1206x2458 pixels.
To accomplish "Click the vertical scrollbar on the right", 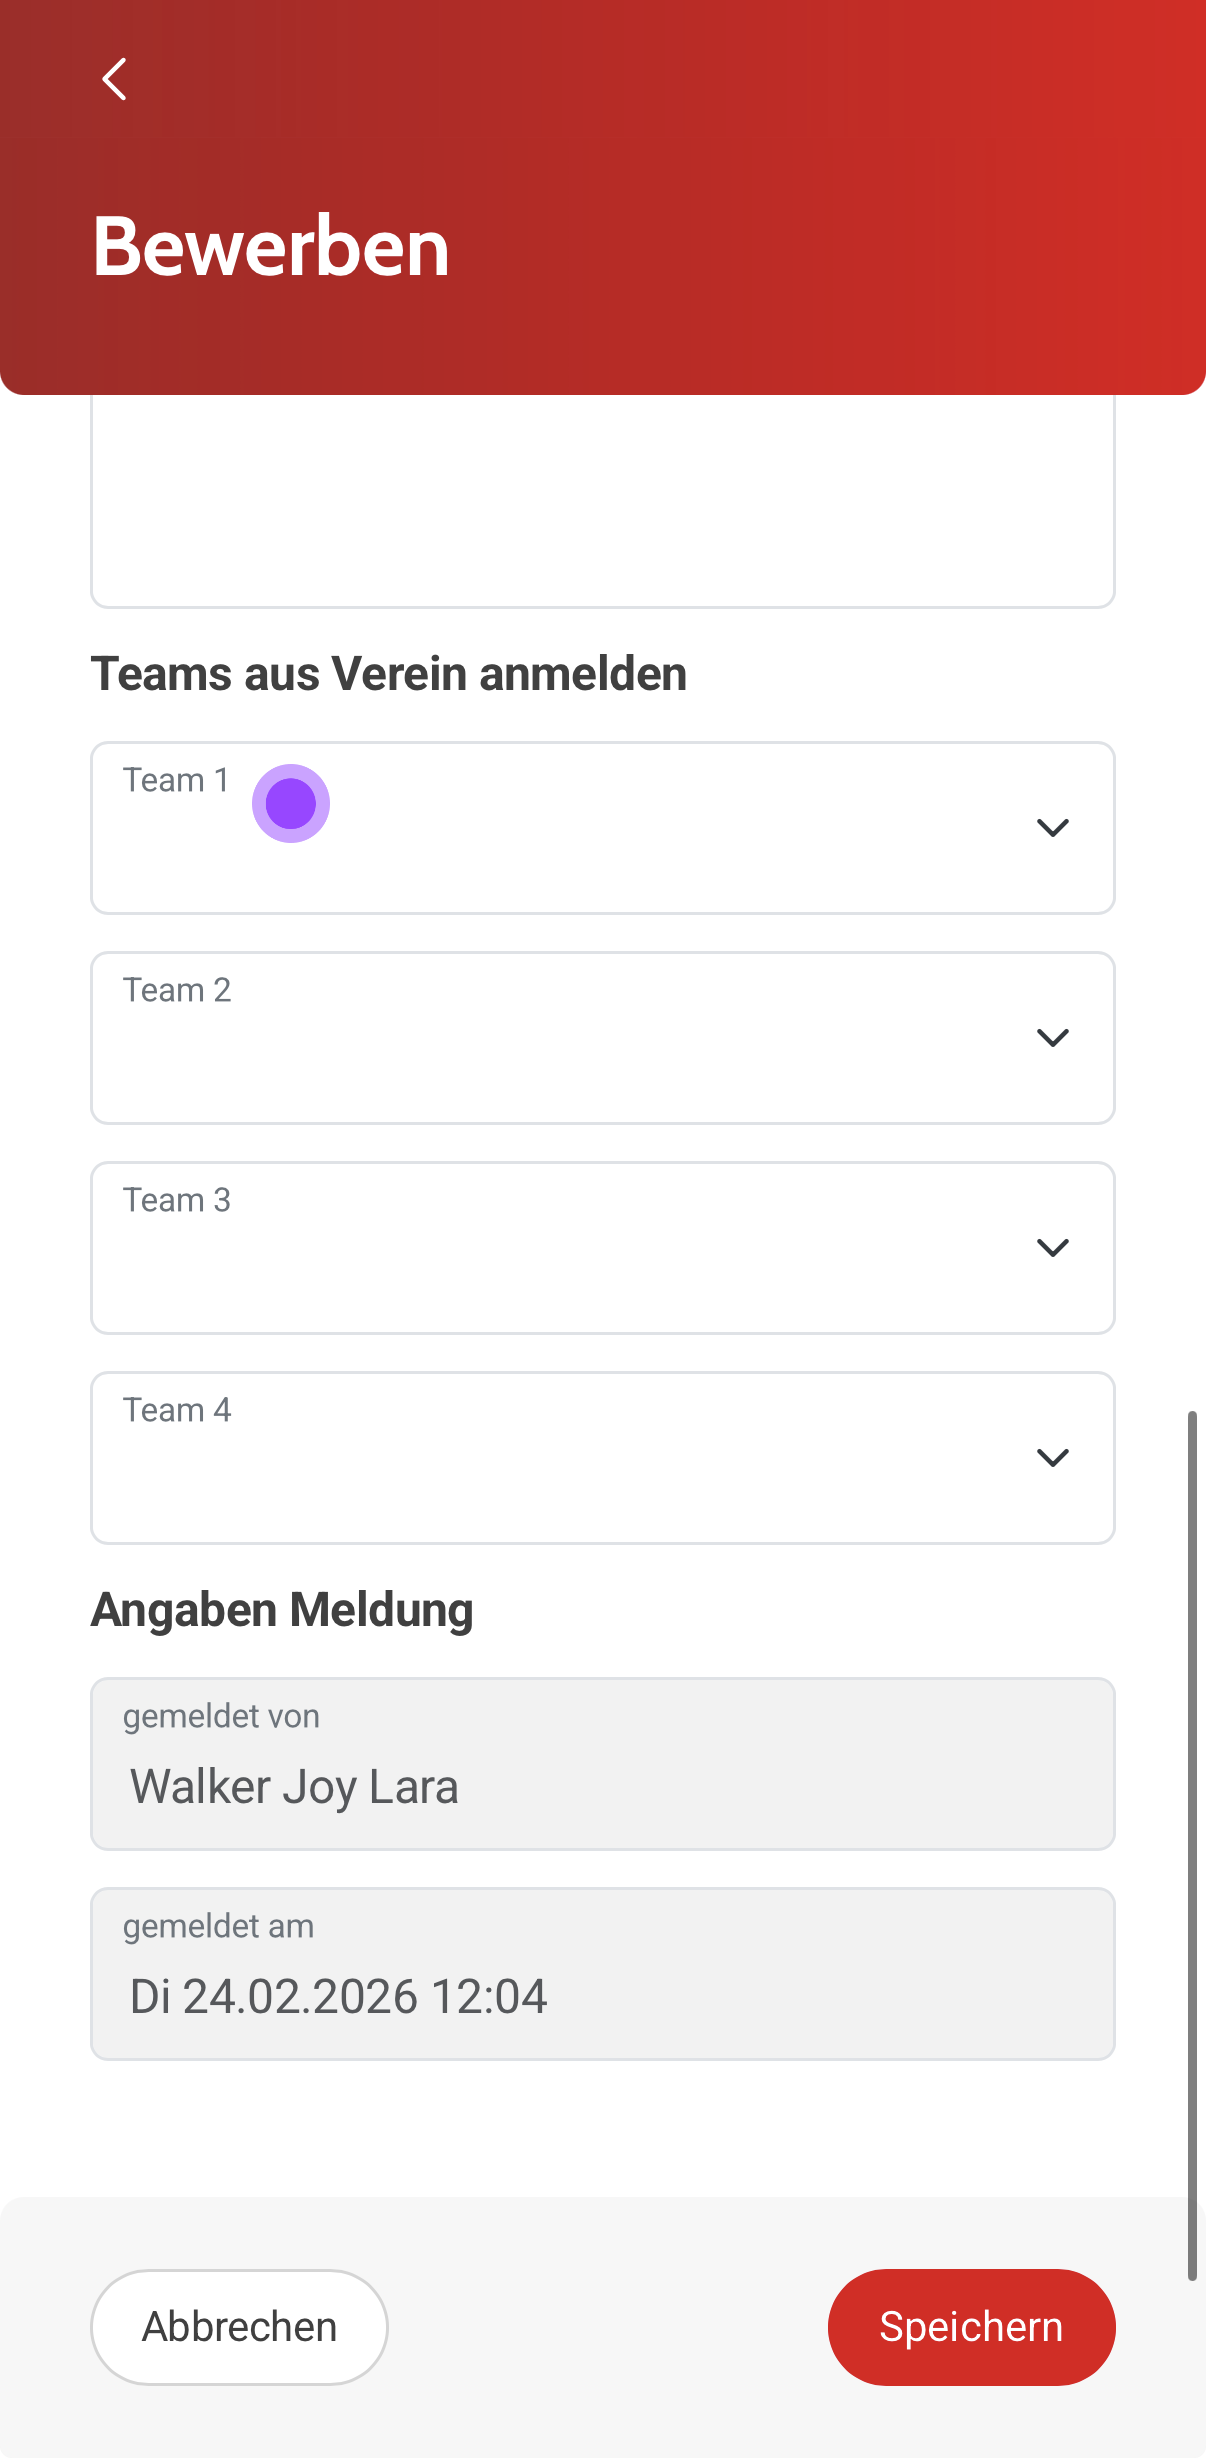I will (x=1192, y=1845).
